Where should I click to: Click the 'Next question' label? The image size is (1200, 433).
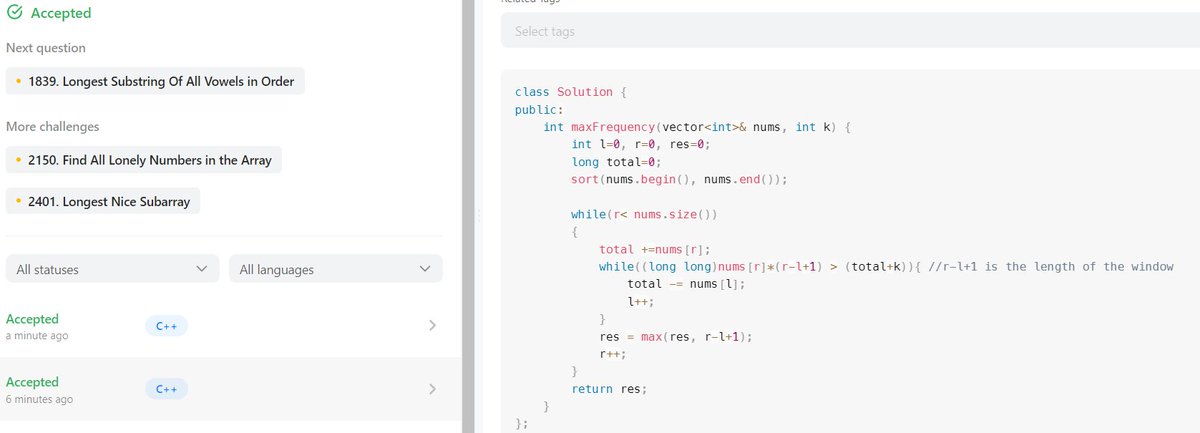click(46, 48)
